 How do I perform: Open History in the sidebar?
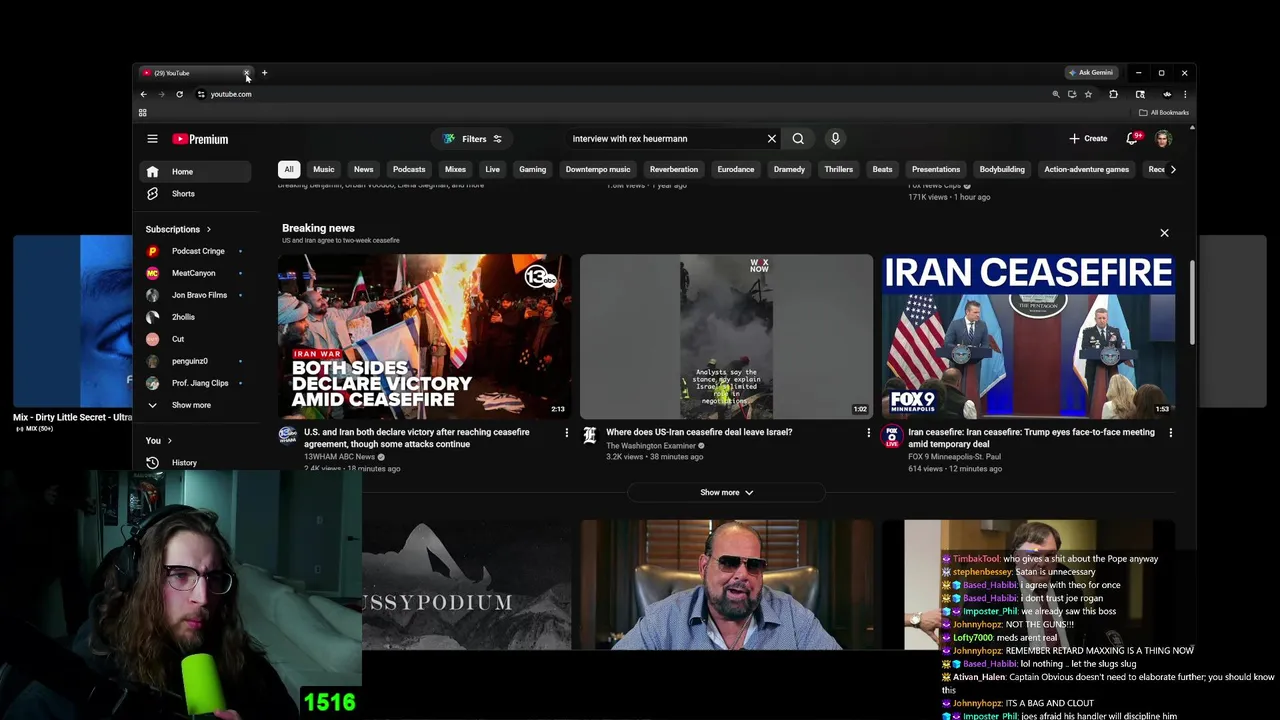tap(193, 463)
